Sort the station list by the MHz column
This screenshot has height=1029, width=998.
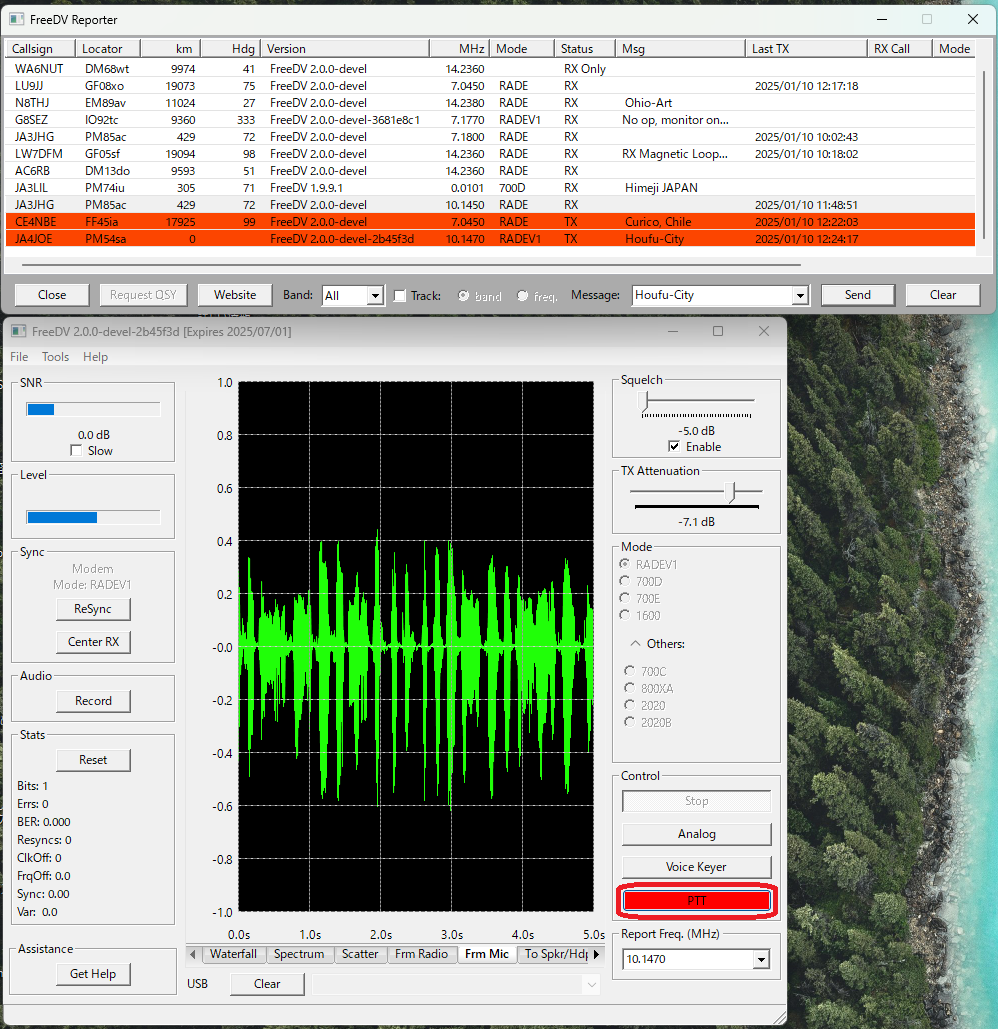point(460,49)
